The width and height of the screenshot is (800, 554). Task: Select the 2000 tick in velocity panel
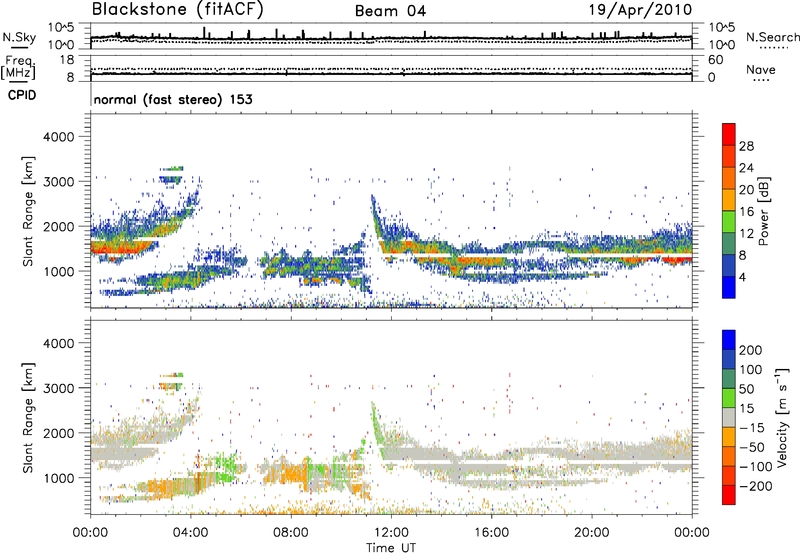pyautogui.click(x=59, y=433)
